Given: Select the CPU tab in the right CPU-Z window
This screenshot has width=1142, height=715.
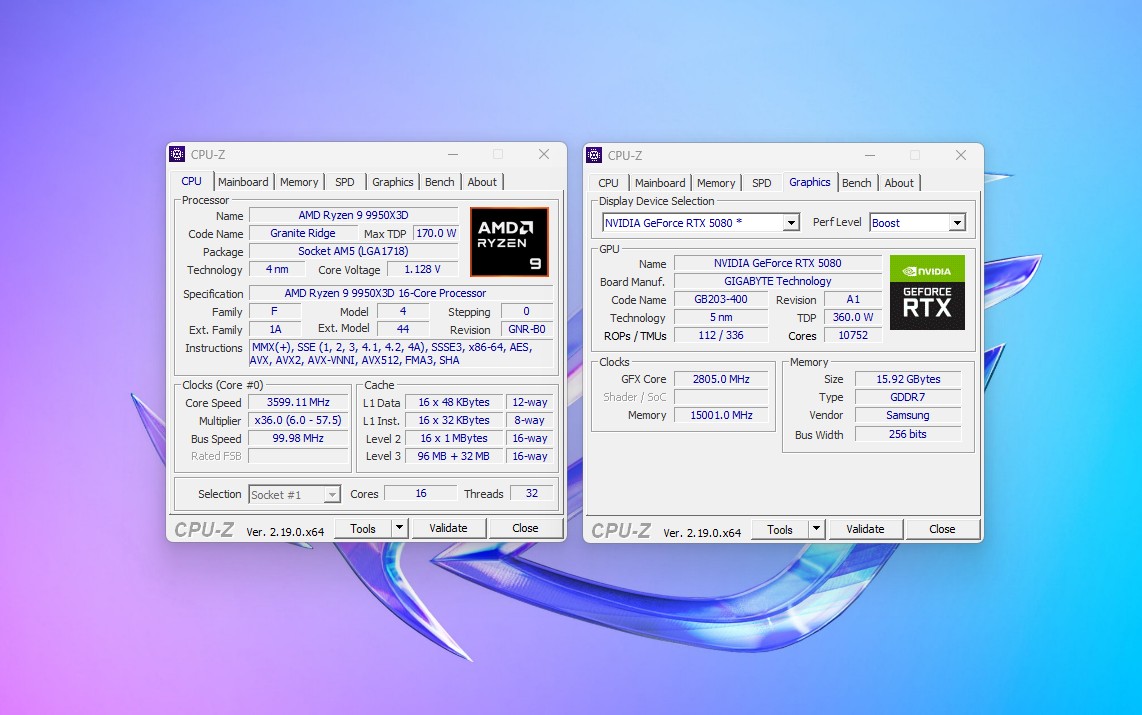Looking at the screenshot, I should (608, 183).
